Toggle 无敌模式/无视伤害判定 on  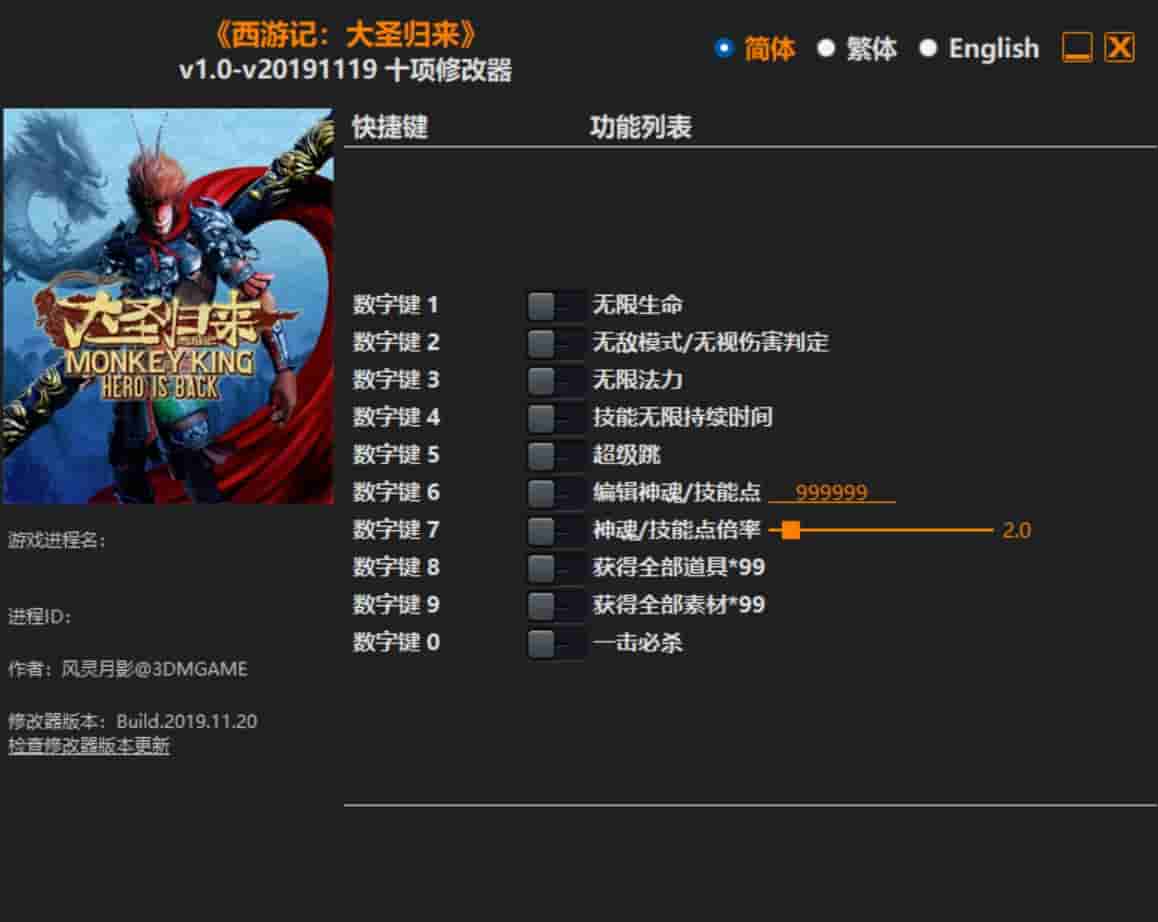[x=553, y=343]
